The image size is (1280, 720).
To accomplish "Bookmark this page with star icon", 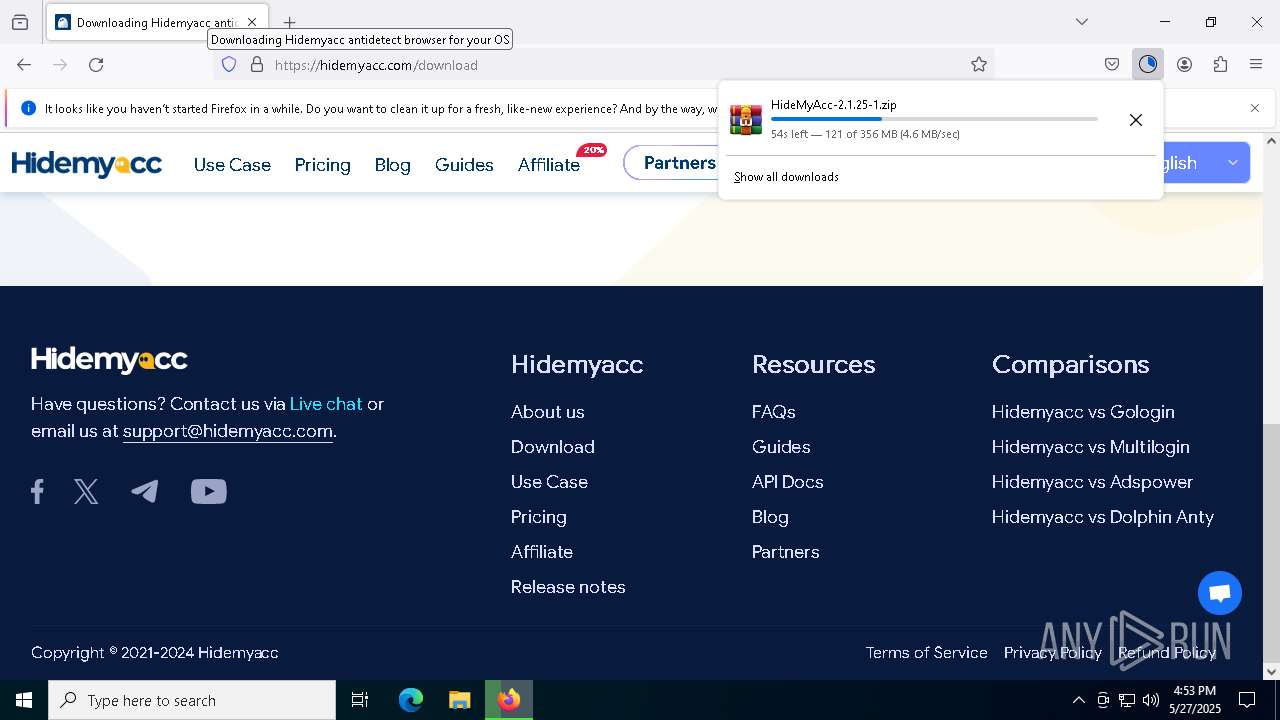I will pyautogui.click(x=979, y=65).
